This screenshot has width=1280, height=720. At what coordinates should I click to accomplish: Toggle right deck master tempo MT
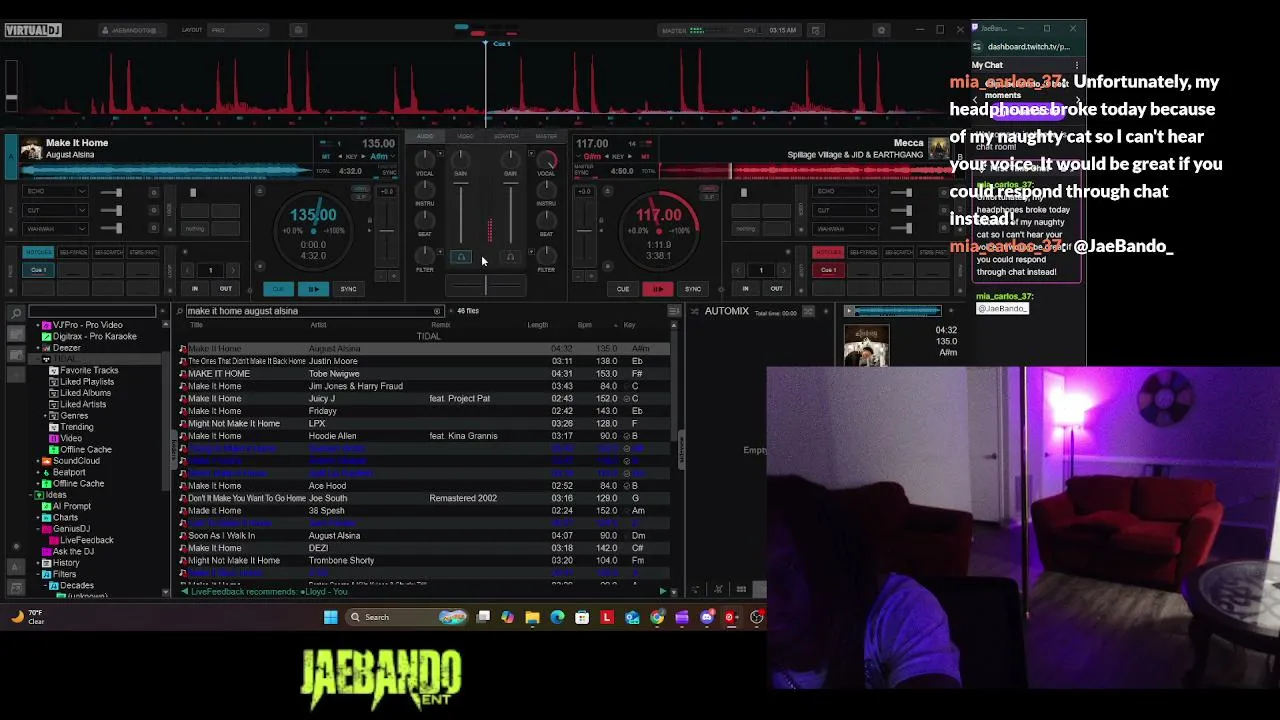click(646, 156)
